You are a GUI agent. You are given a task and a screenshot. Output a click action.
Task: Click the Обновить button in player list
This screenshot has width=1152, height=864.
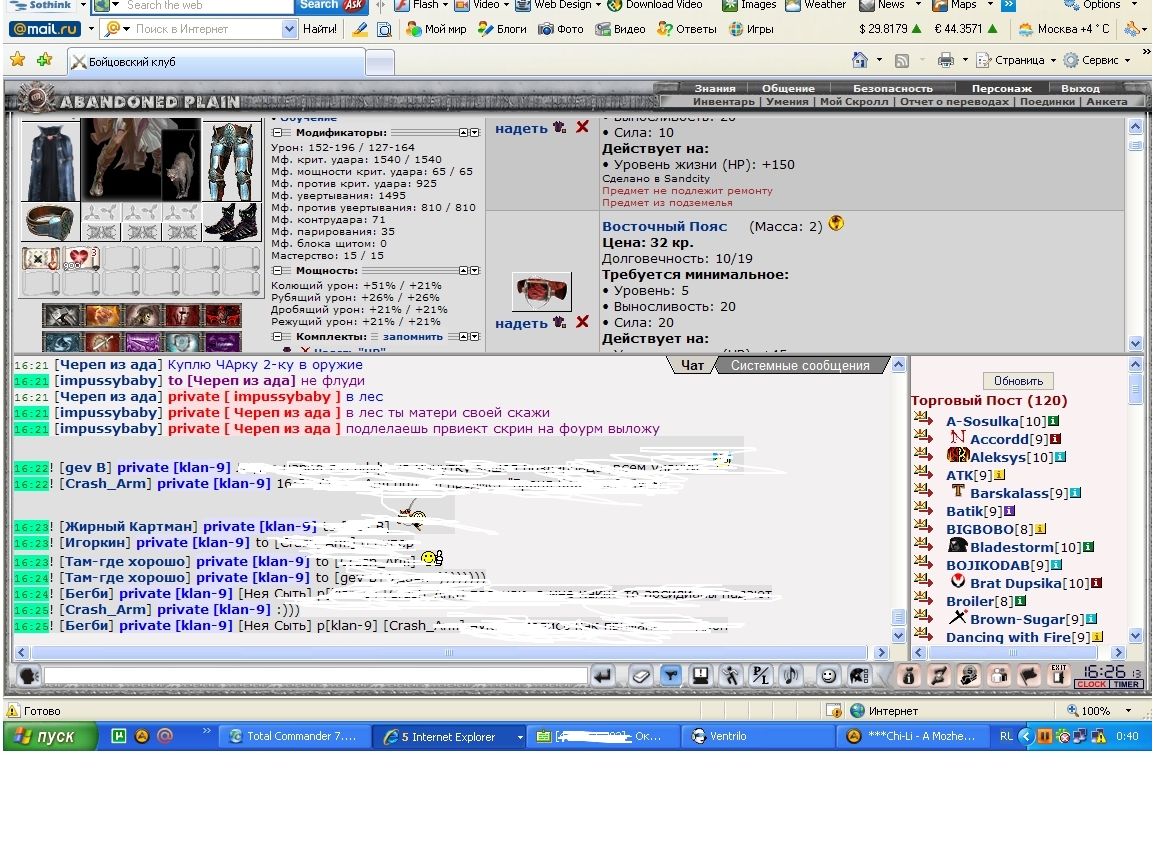click(x=1018, y=381)
